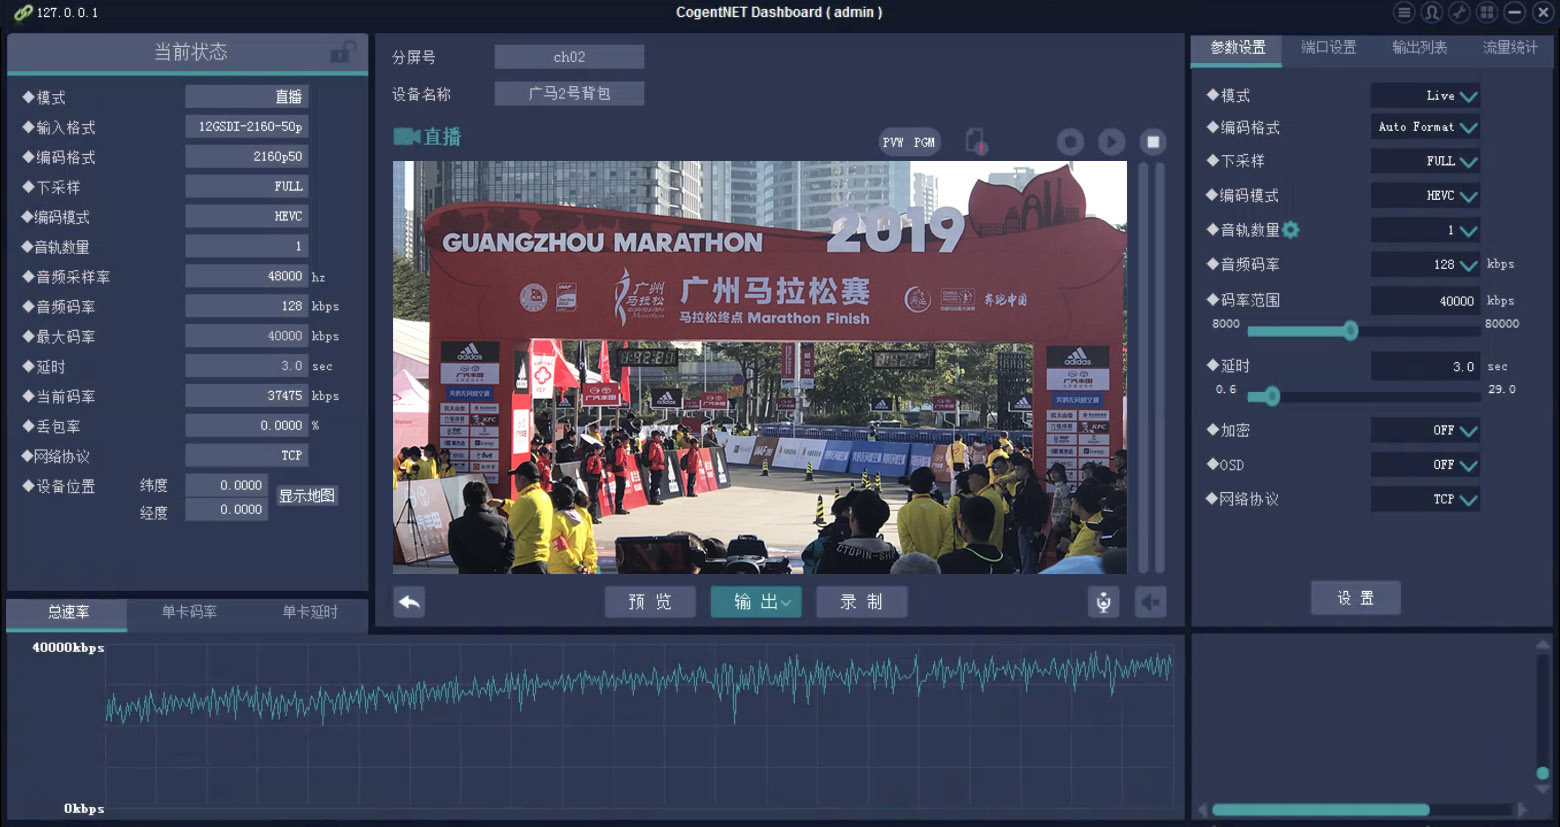Click the CogentNET Dashboard title text
The width and height of the screenshot is (1560, 827).
(779, 12)
